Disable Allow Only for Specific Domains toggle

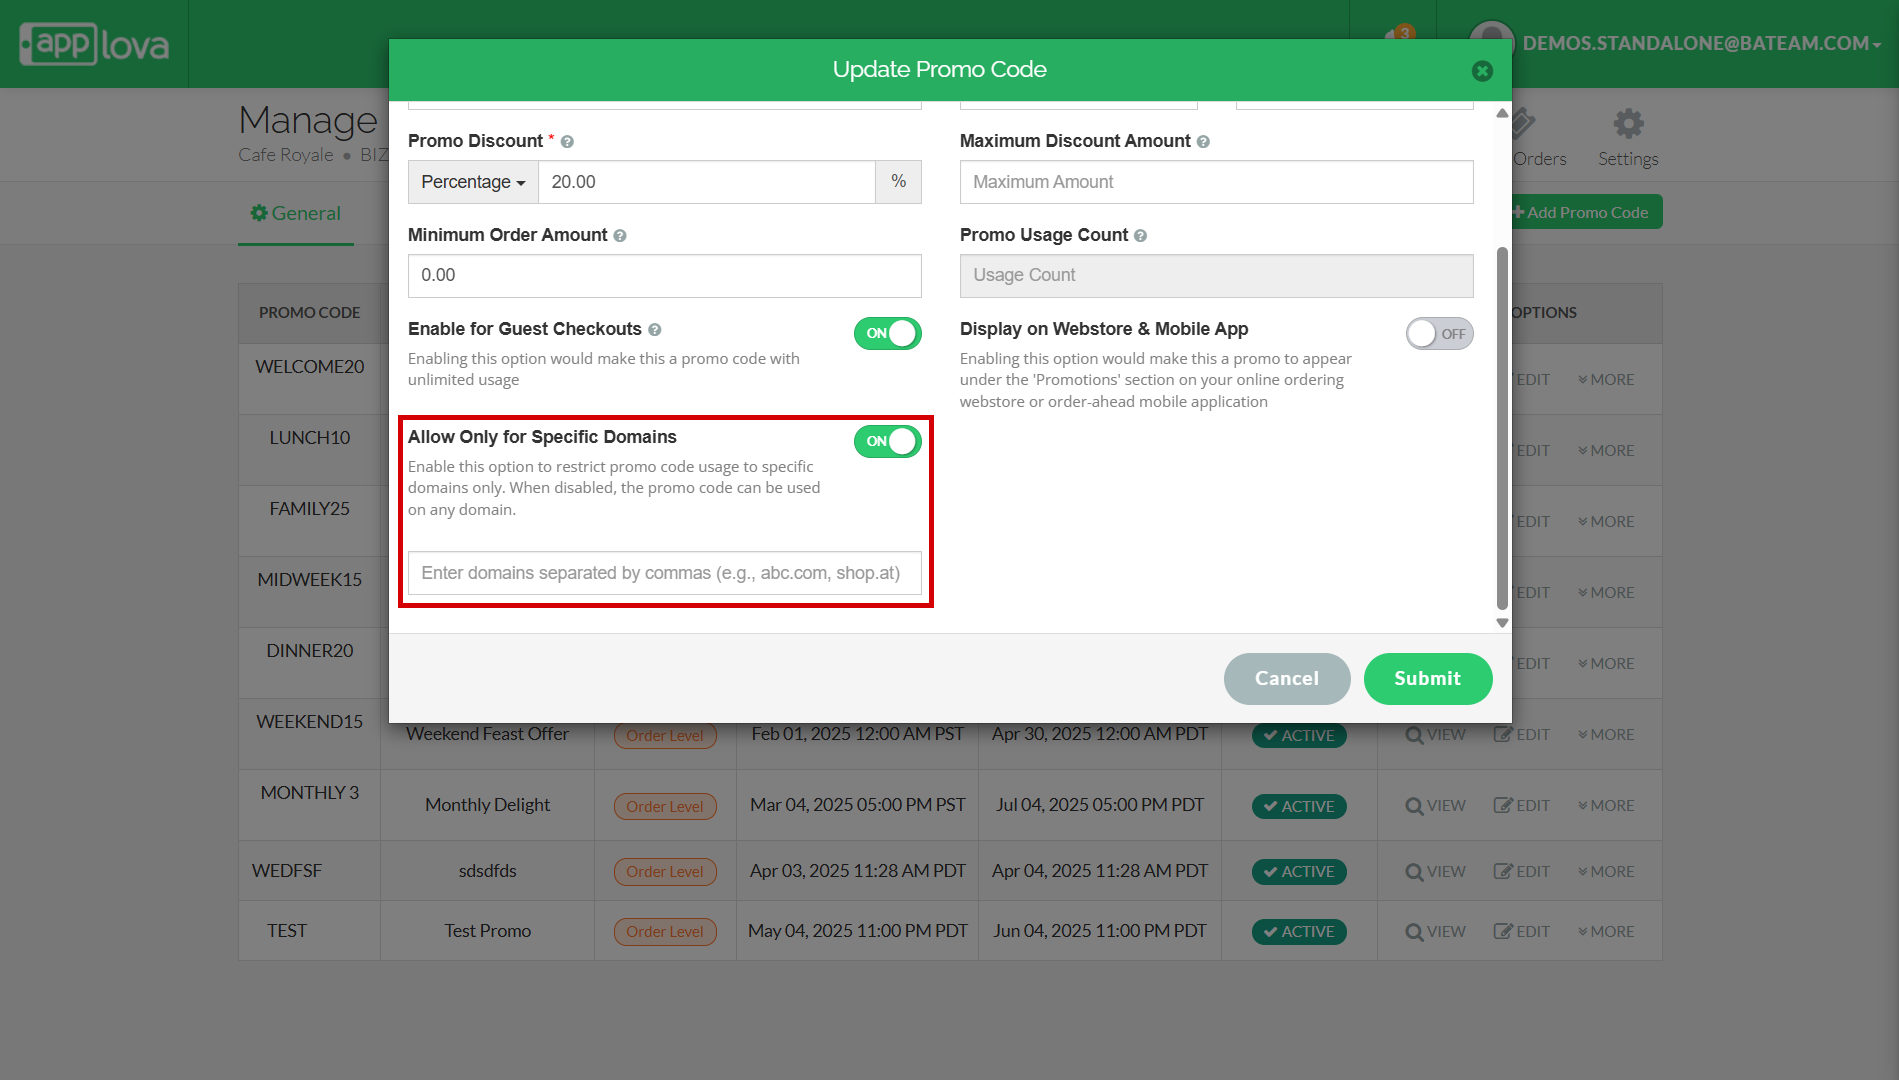coord(887,441)
